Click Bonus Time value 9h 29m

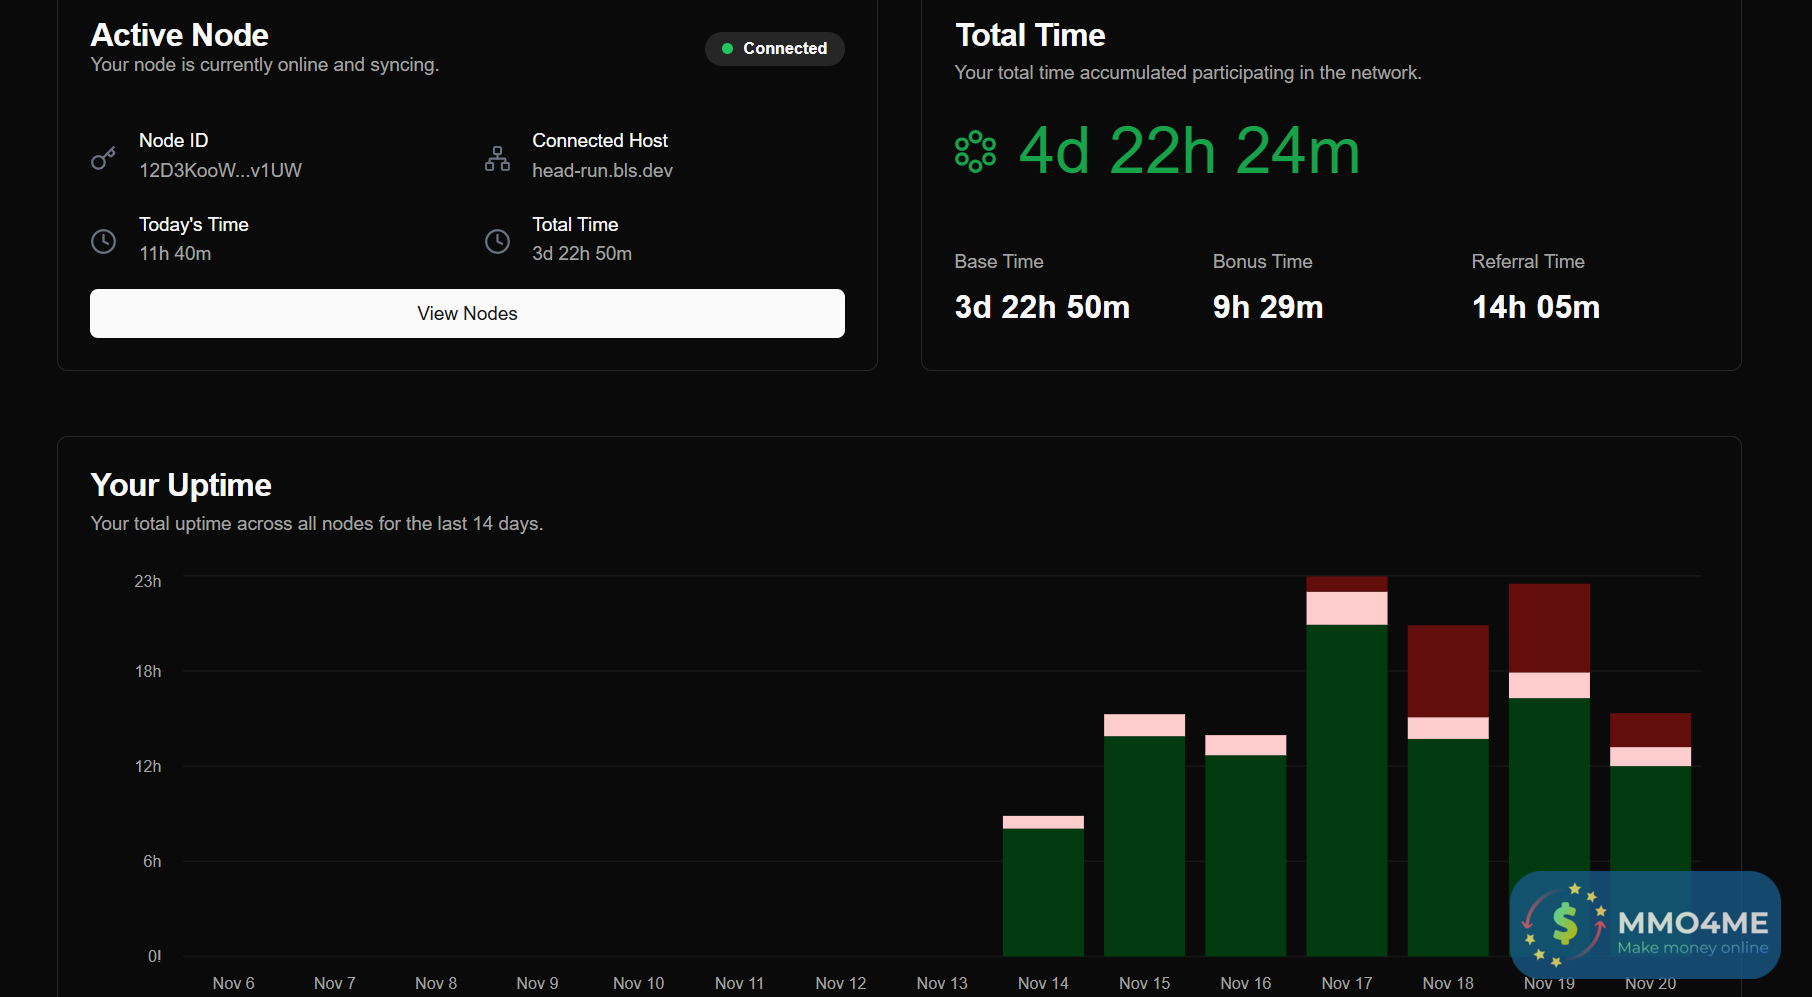click(1268, 307)
